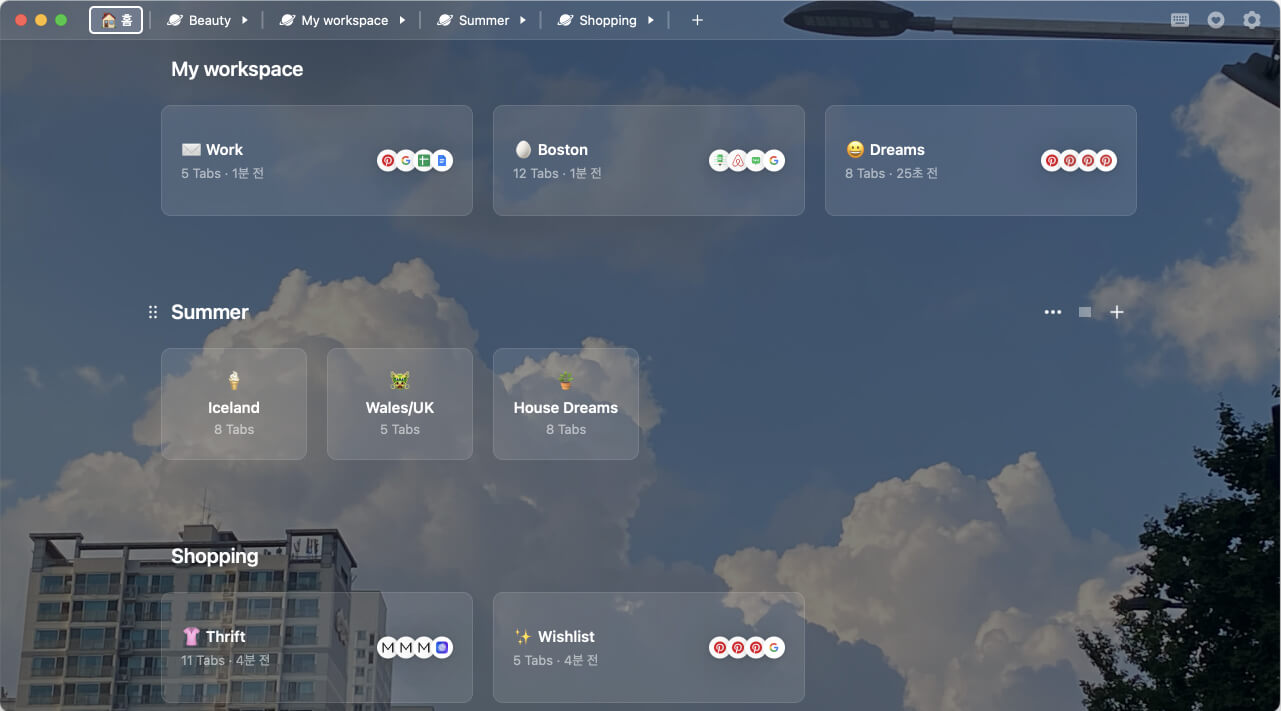
Task: Click the favicon group on Boston card
Action: pos(747,161)
